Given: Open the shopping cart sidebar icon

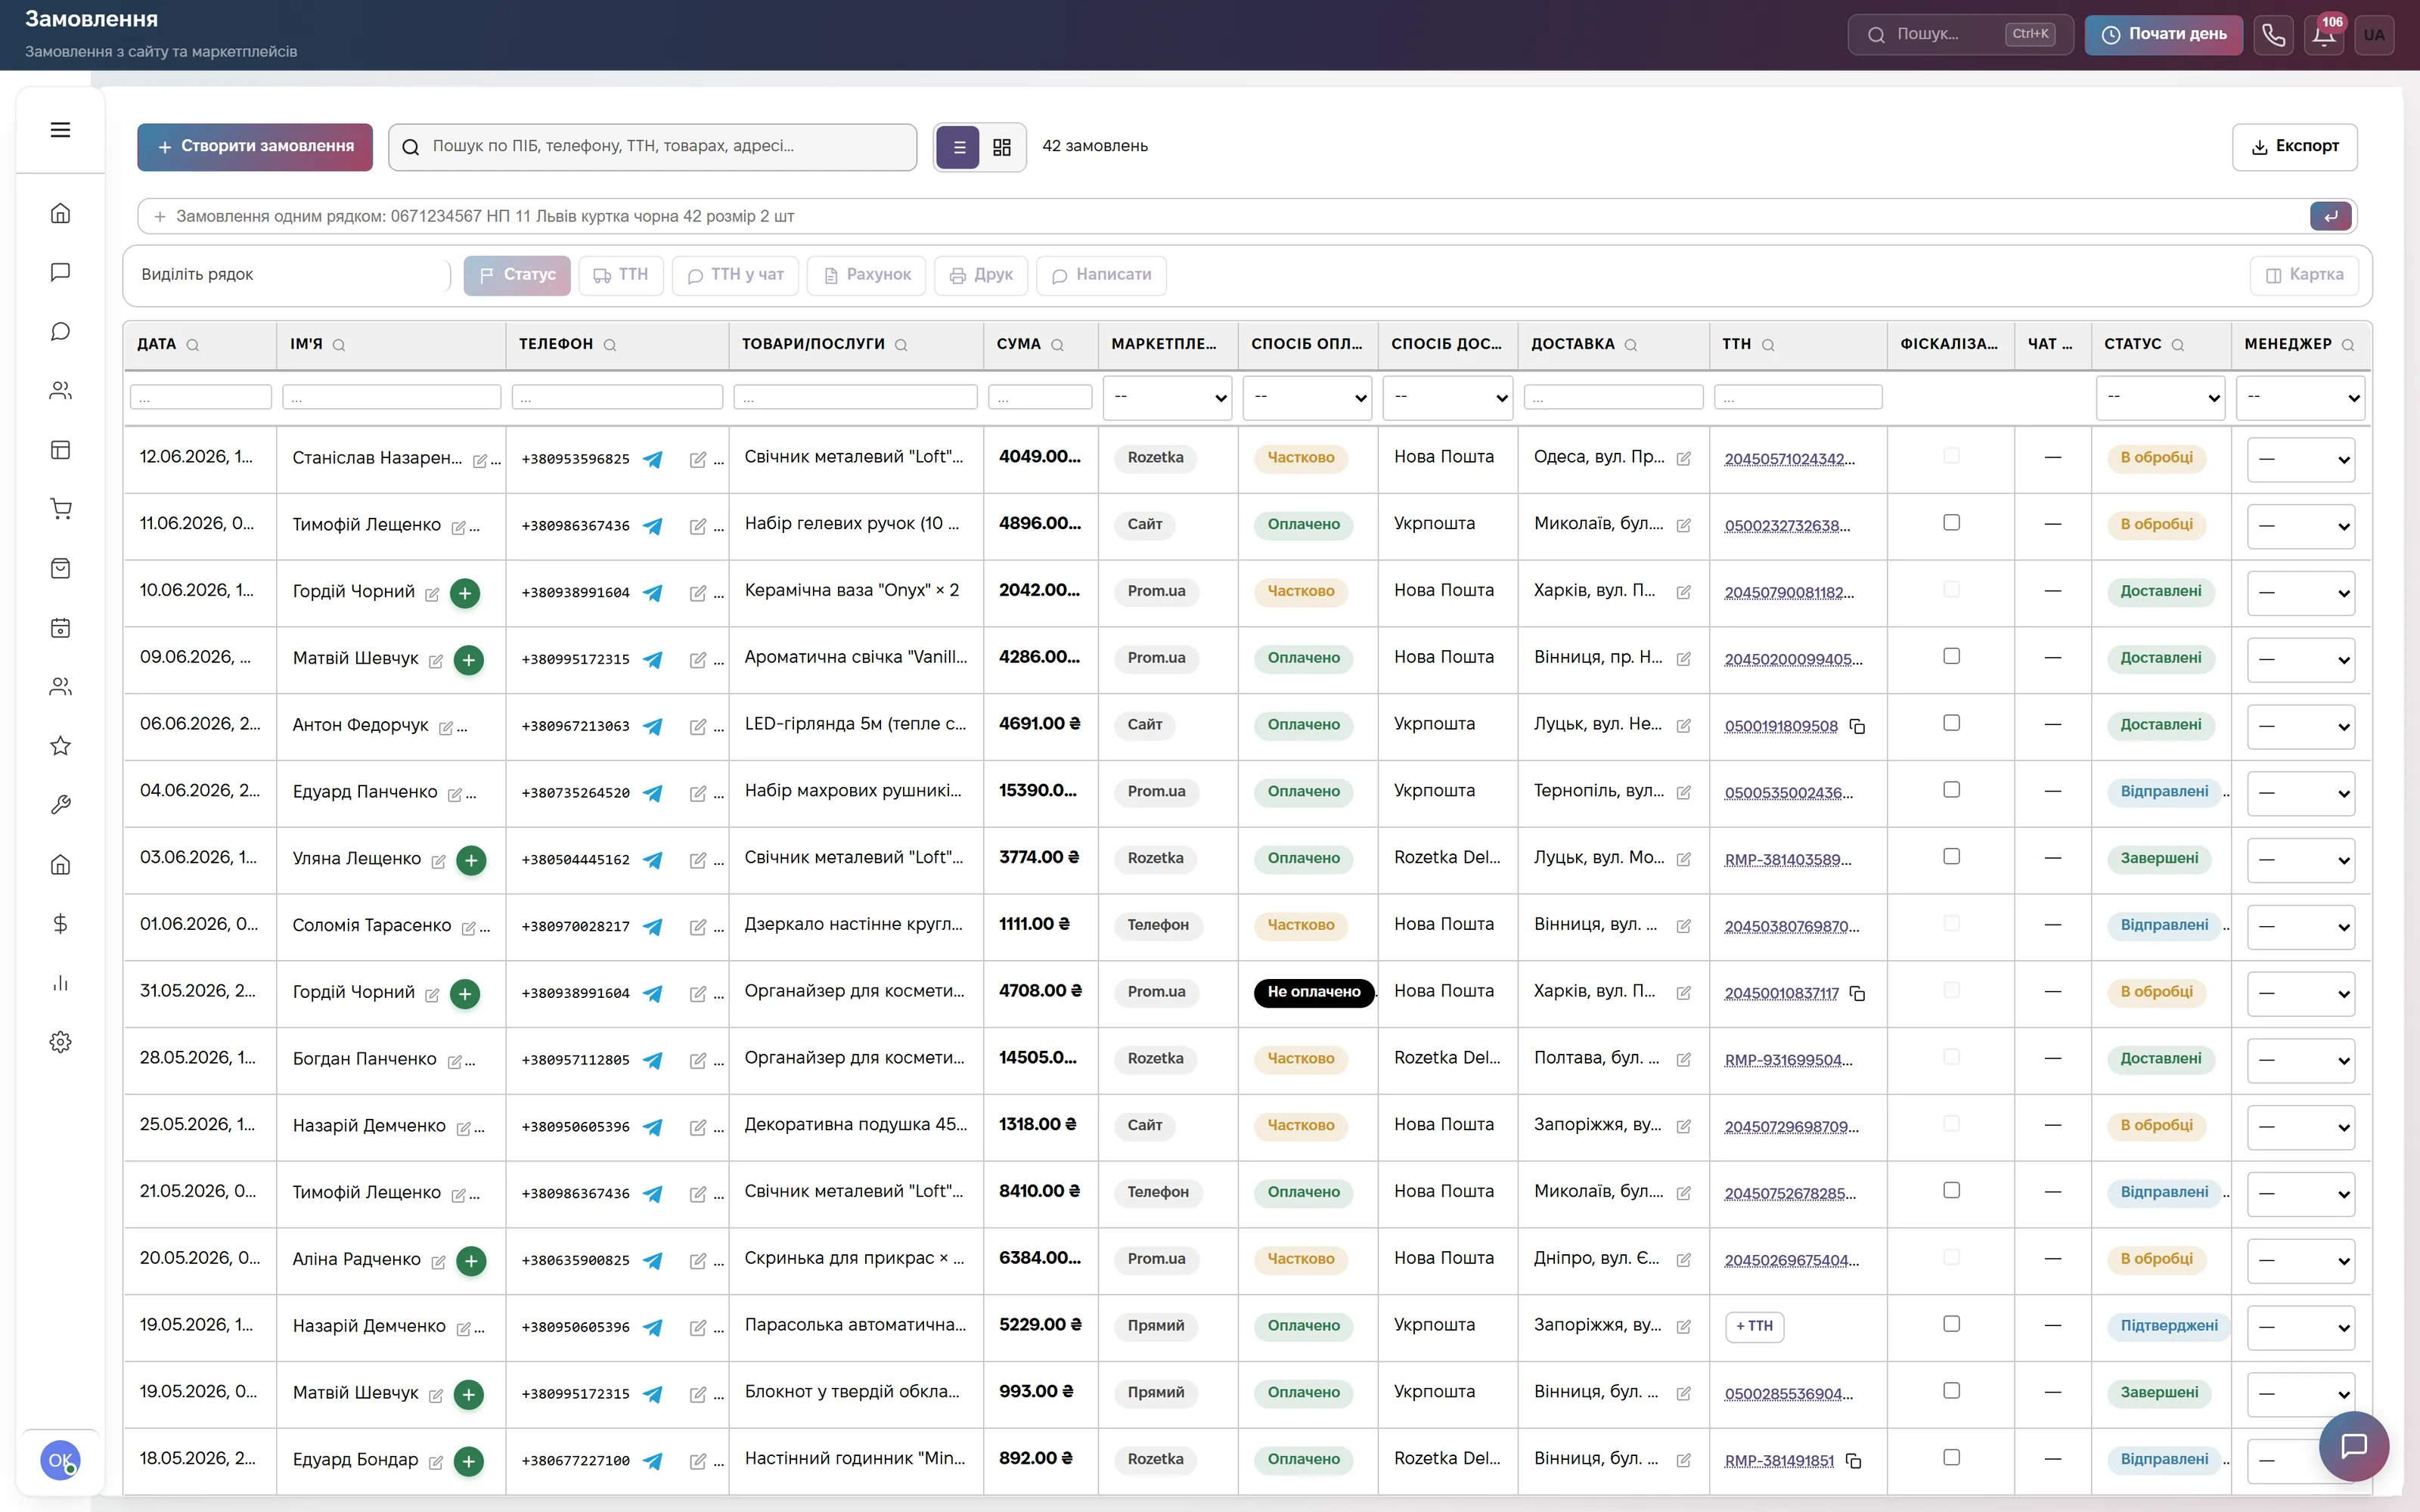Looking at the screenshot, I should click(60, 509).
